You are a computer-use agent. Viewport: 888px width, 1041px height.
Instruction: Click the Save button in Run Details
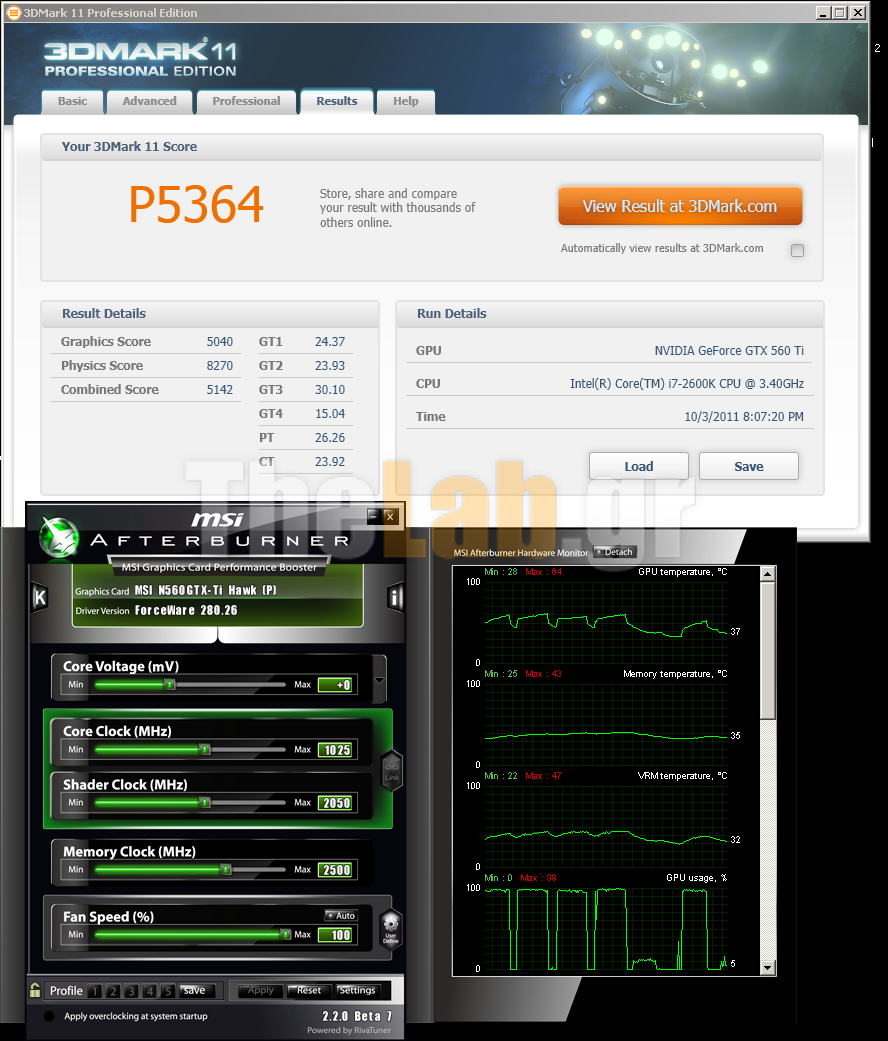point(749,467)
